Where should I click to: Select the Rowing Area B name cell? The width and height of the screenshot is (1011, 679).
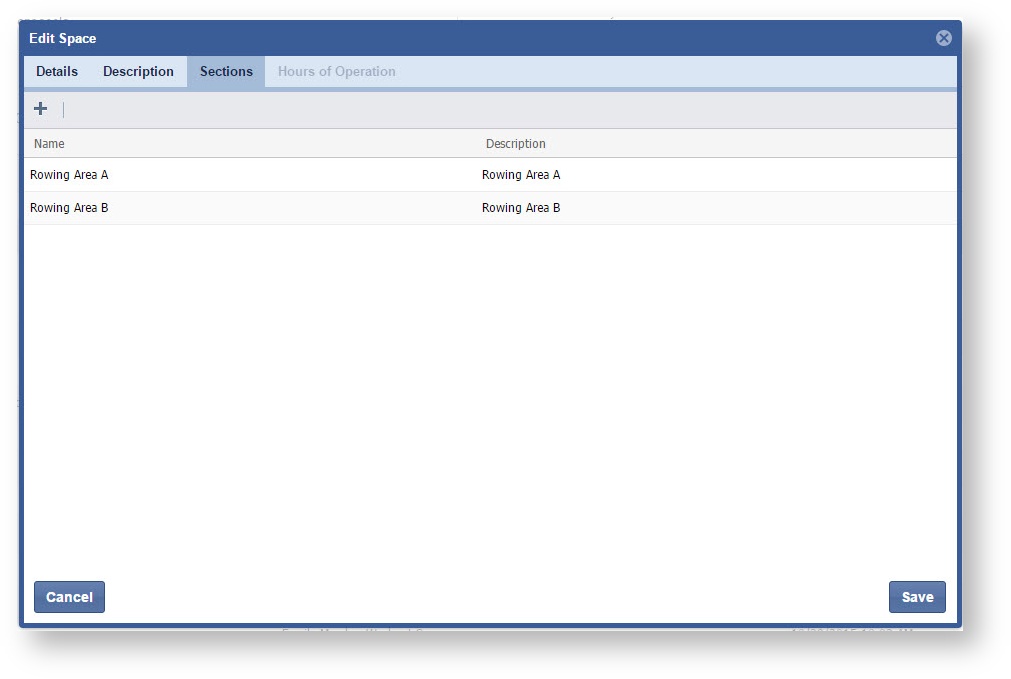(69, 208)
